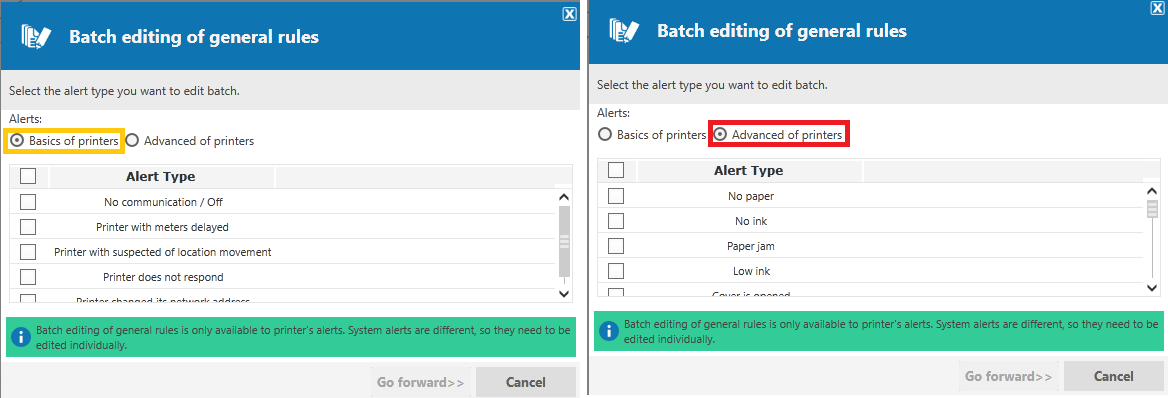The height and width of the screenshot is (398, 1168).
Task: Click the batch editing icon in left dialog header
Action: coord(36,37)
